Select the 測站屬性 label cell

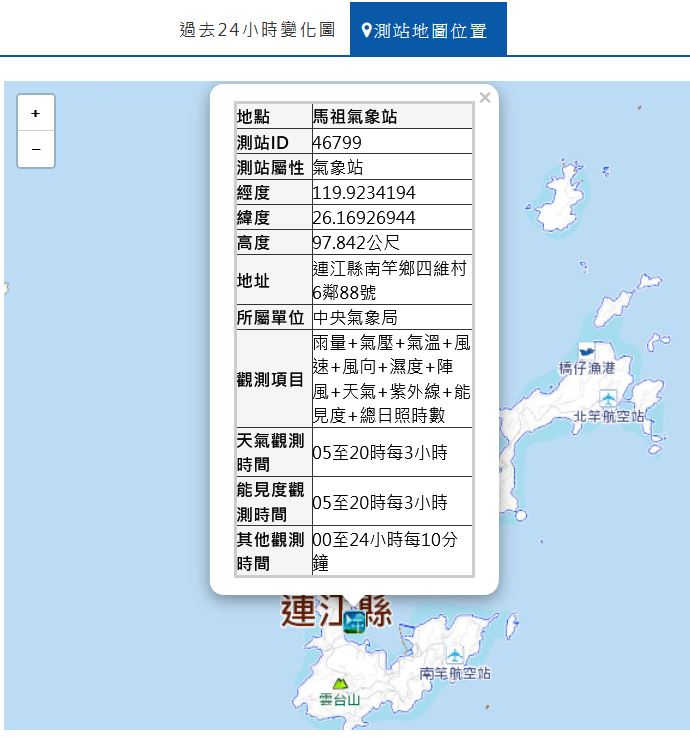coord(274,167)
